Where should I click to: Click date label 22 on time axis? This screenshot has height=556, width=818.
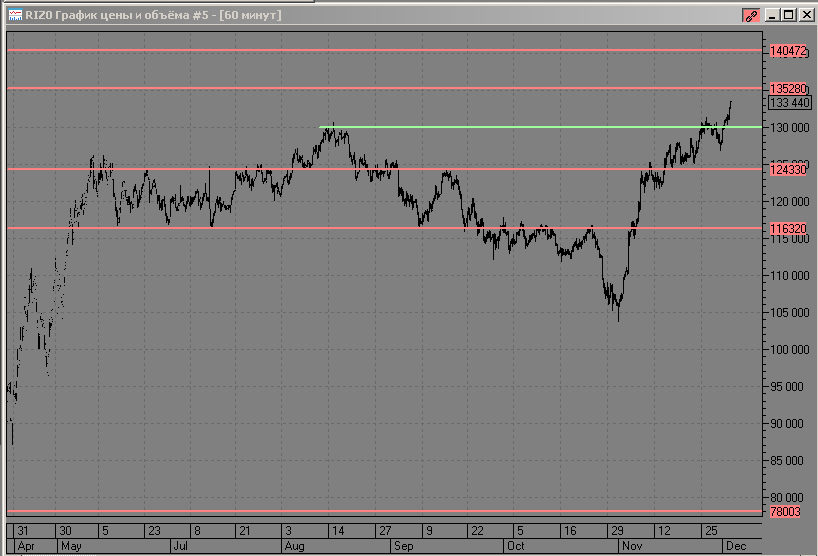477,531
